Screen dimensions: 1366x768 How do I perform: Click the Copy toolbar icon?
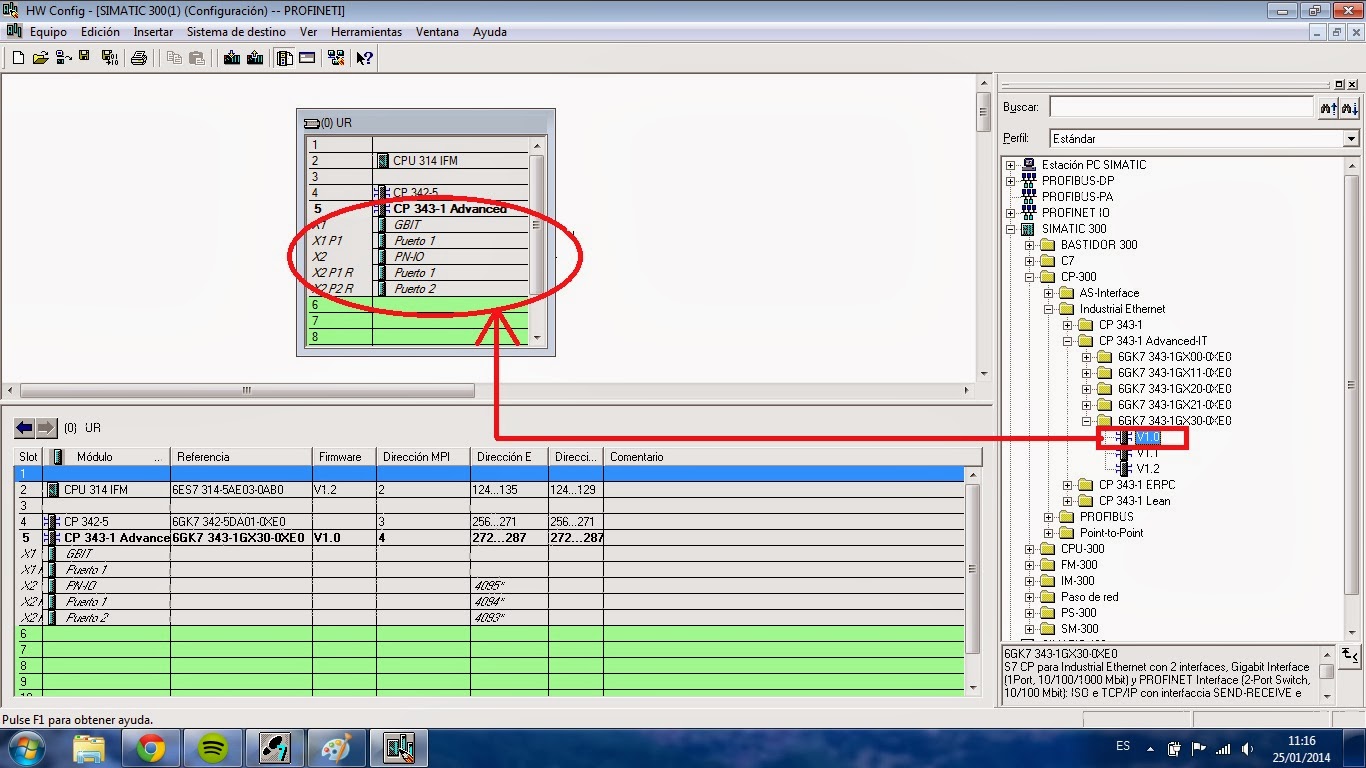tap(174, 58)
